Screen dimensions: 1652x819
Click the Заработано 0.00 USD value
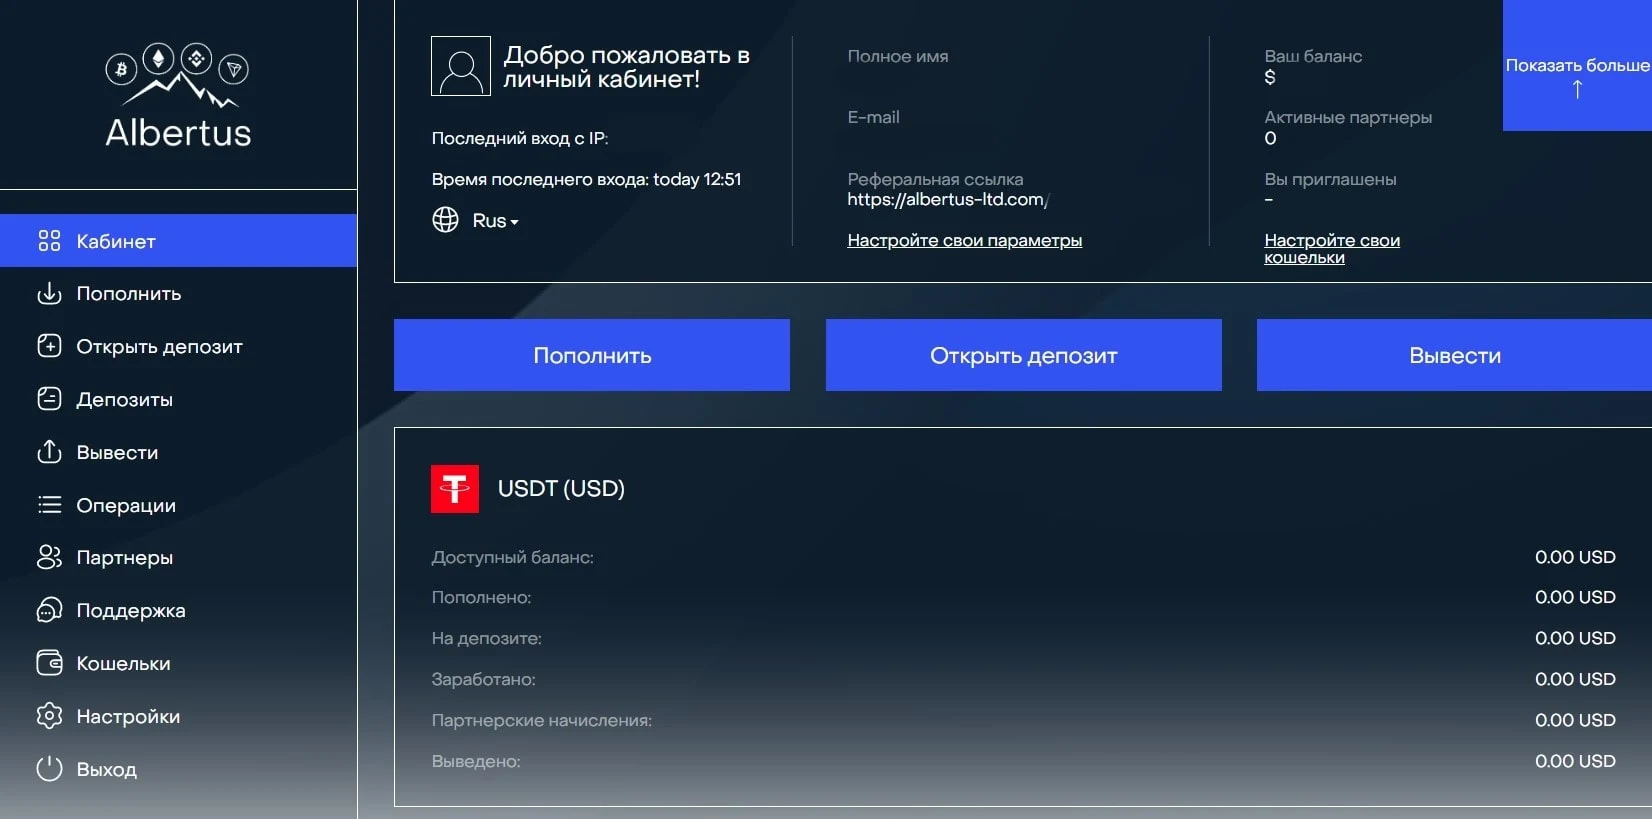tap(1575, 679)
